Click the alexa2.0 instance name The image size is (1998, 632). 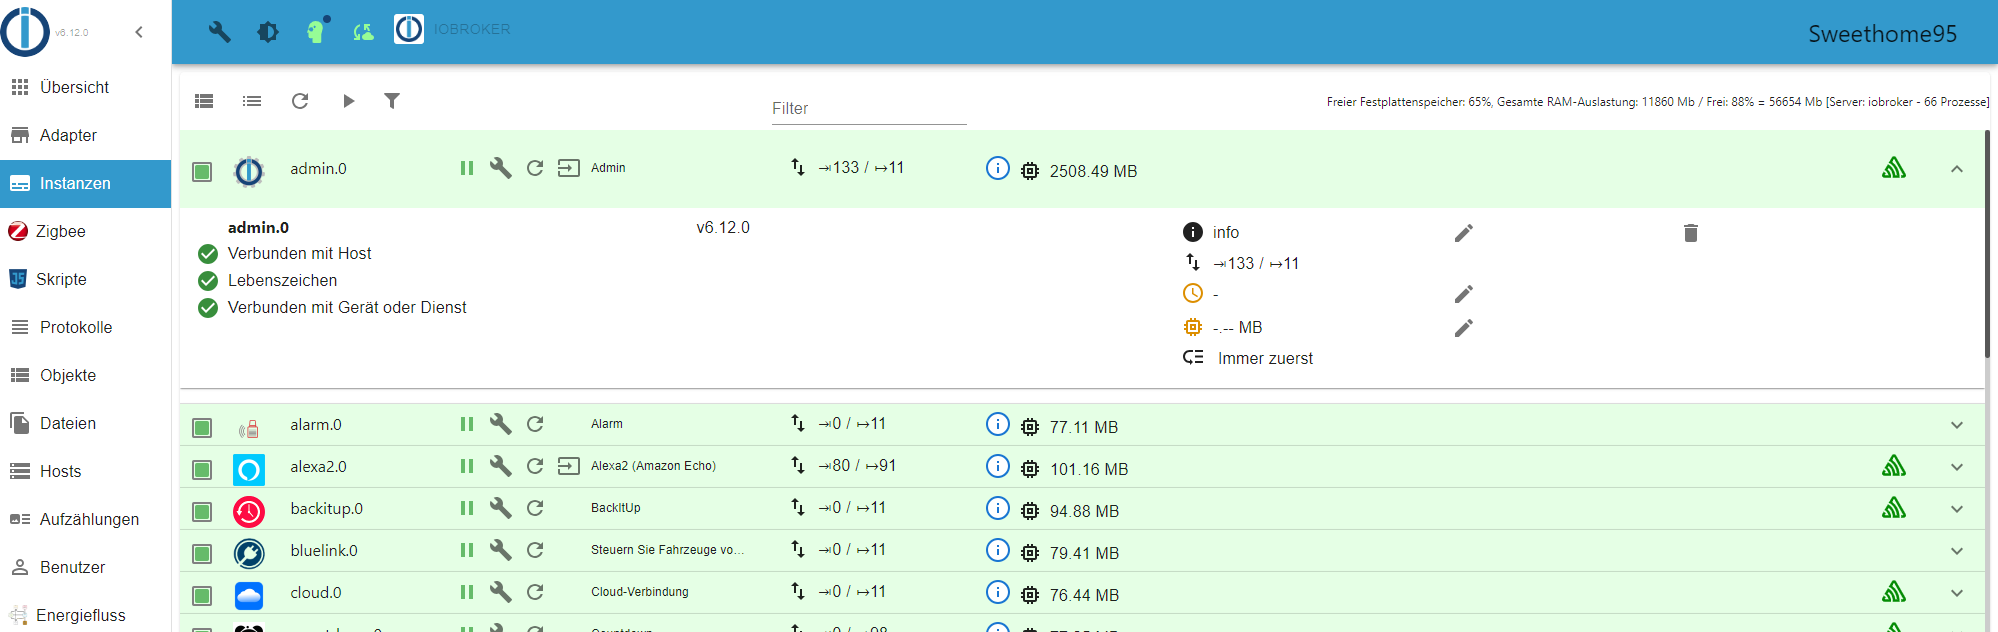click(318, 467)
